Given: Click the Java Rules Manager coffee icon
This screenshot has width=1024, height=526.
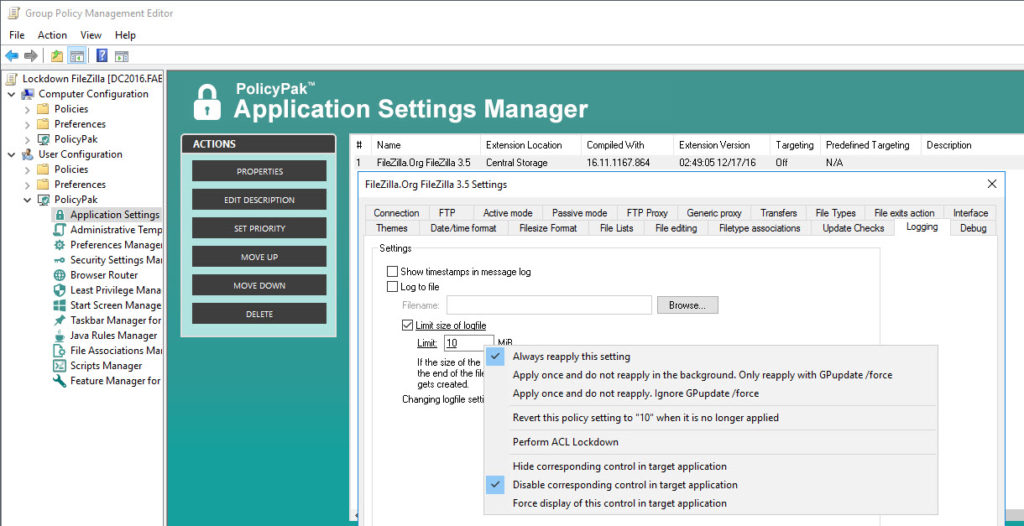Looking at the screenshot, I should click(x=59, y=335).
